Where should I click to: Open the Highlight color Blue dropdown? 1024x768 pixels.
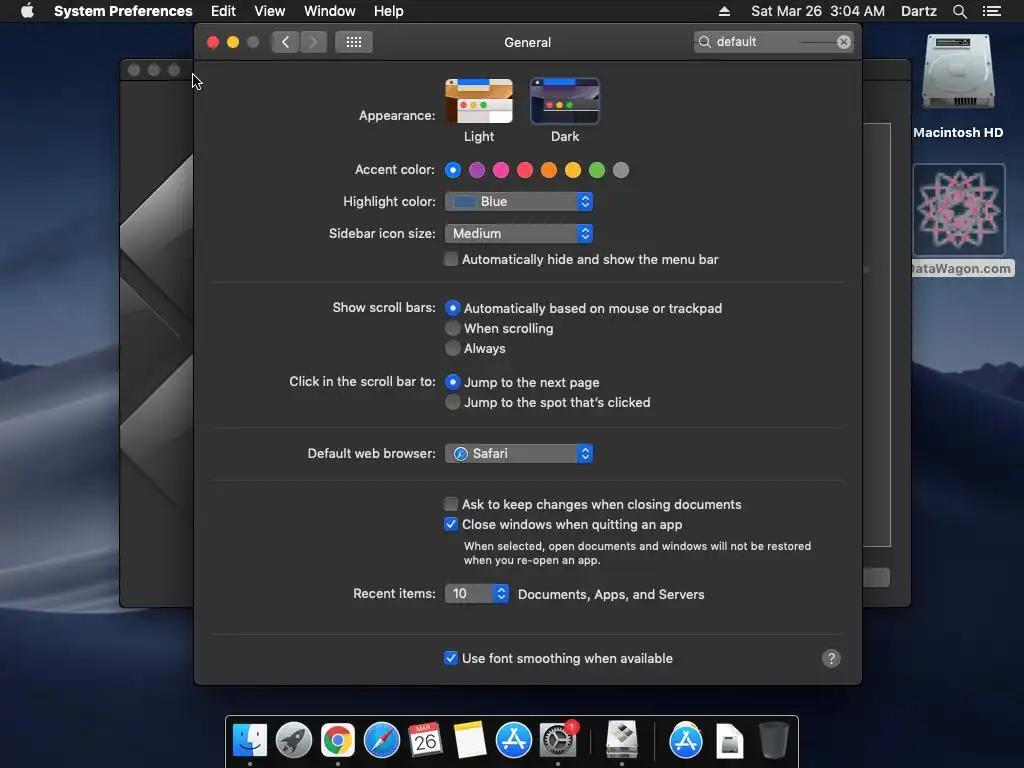click(519, 201)
